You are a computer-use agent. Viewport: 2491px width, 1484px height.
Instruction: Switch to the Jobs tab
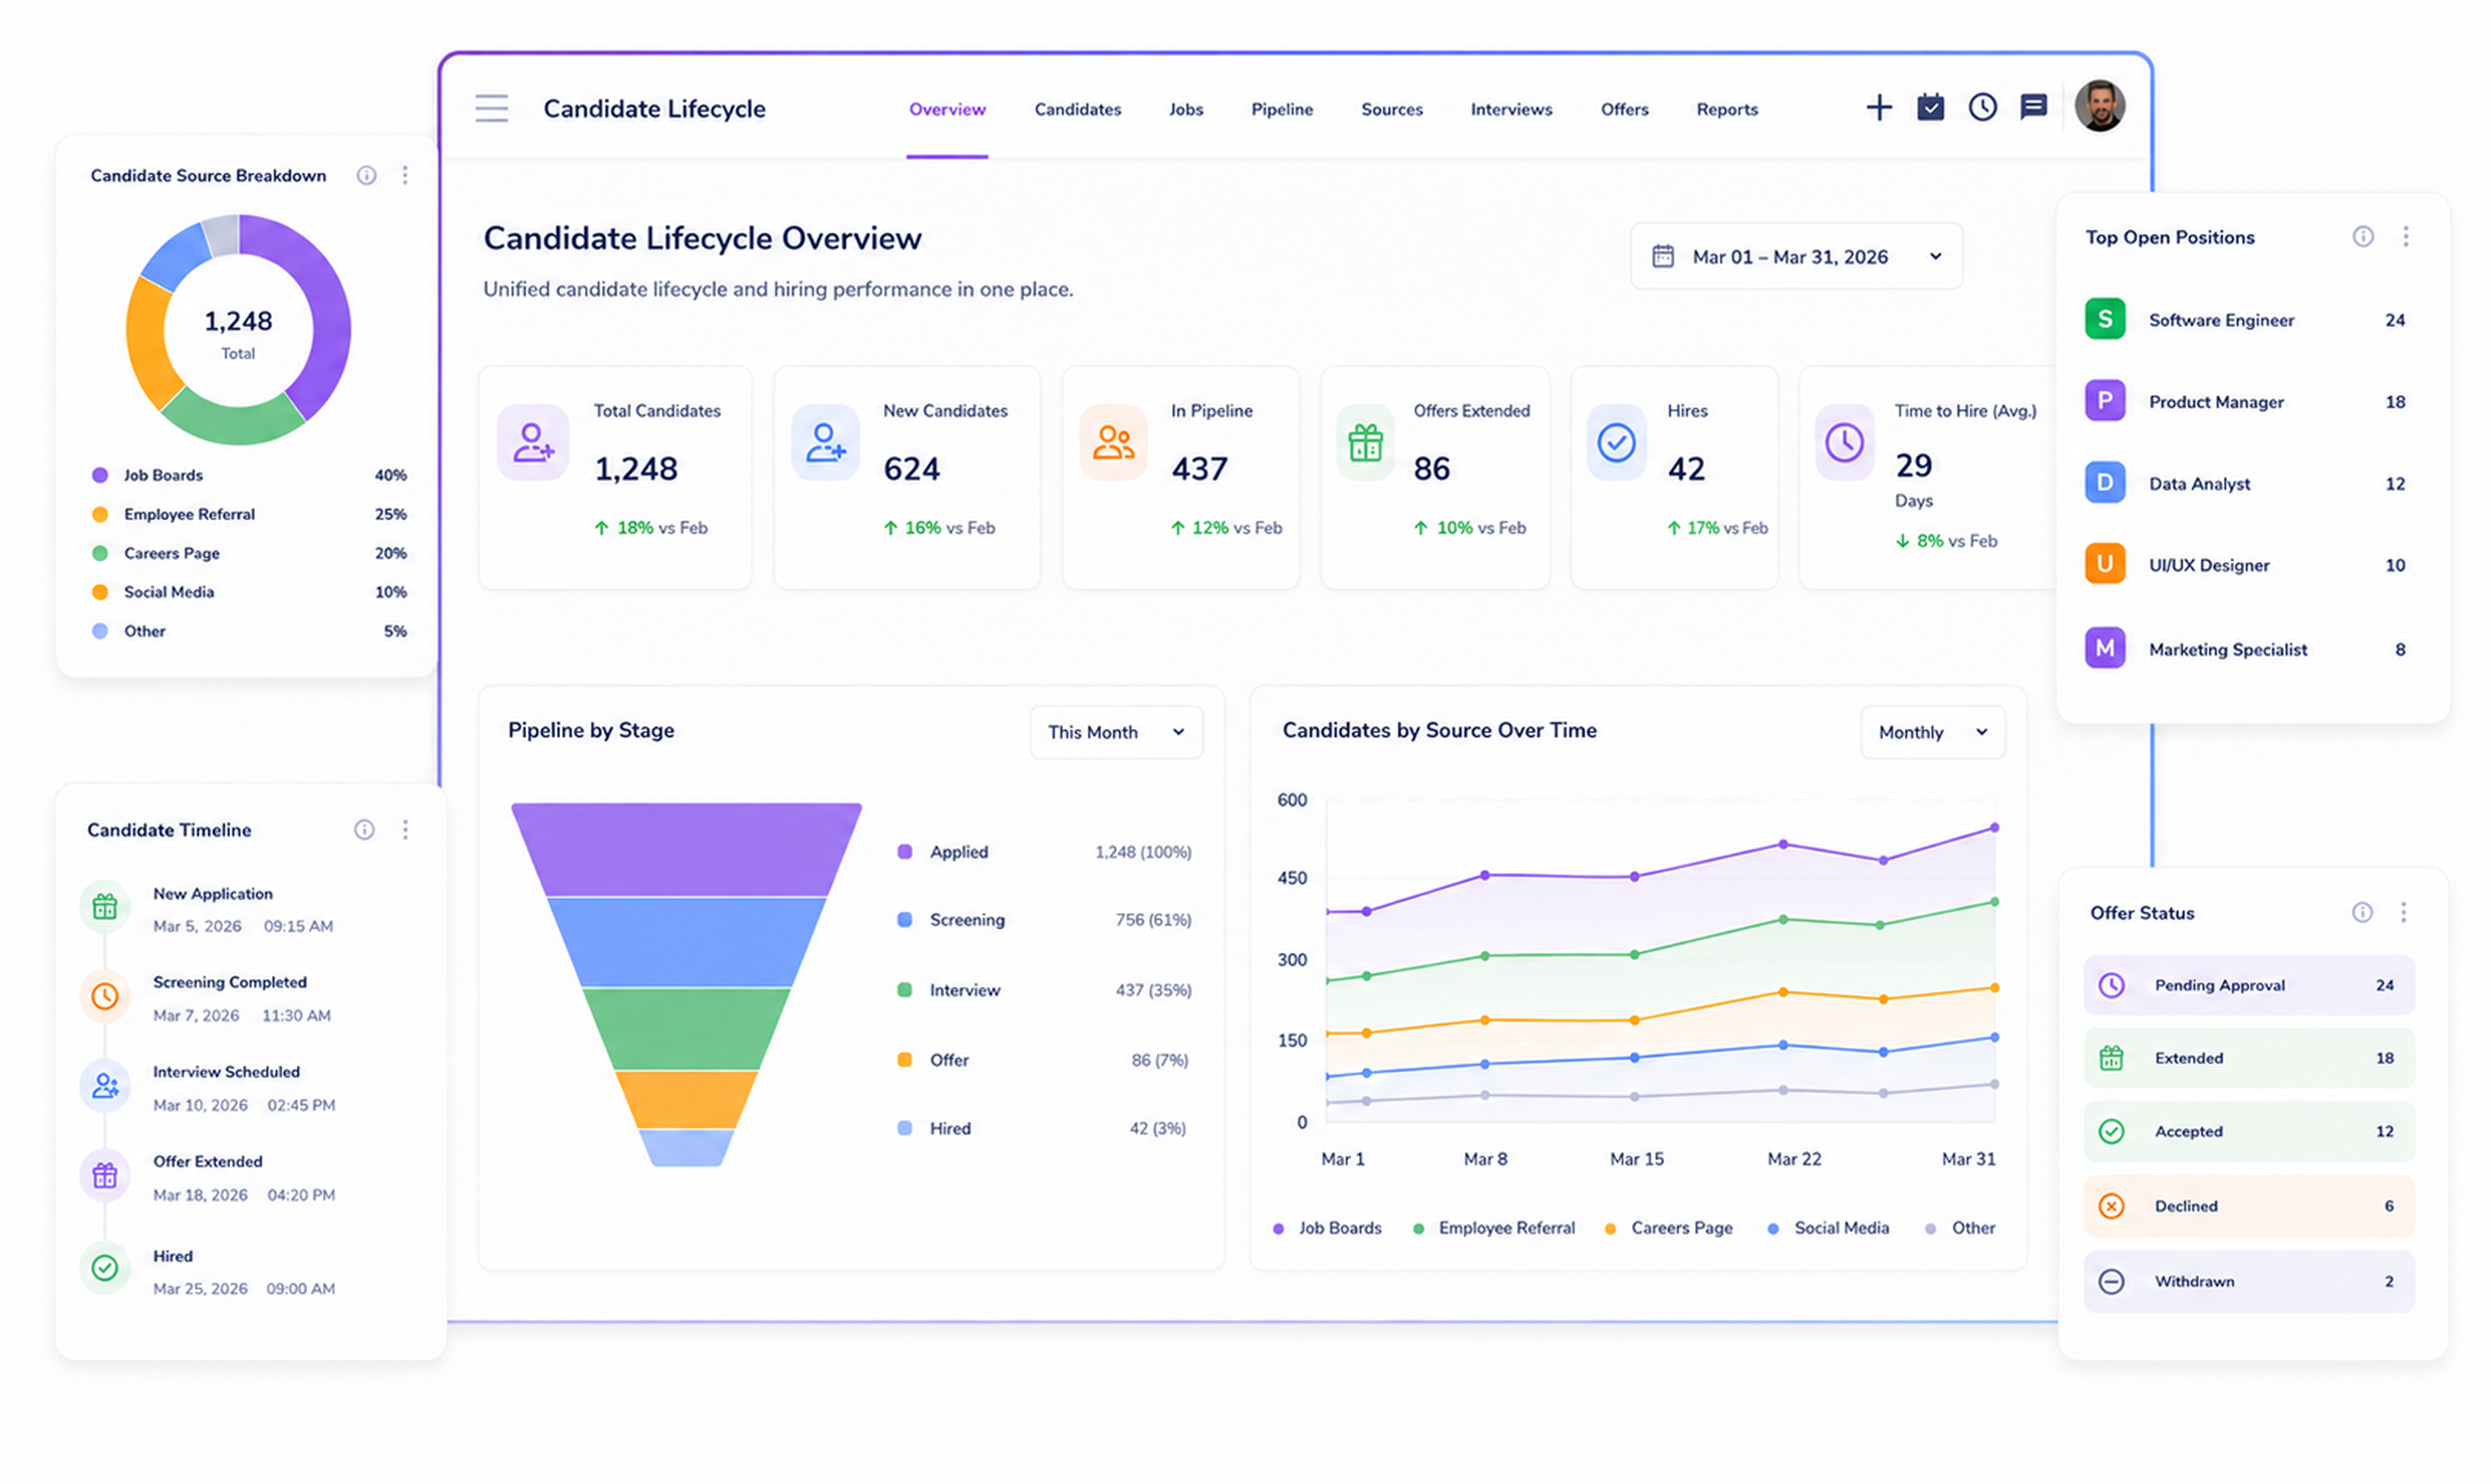pos(1186,110)
